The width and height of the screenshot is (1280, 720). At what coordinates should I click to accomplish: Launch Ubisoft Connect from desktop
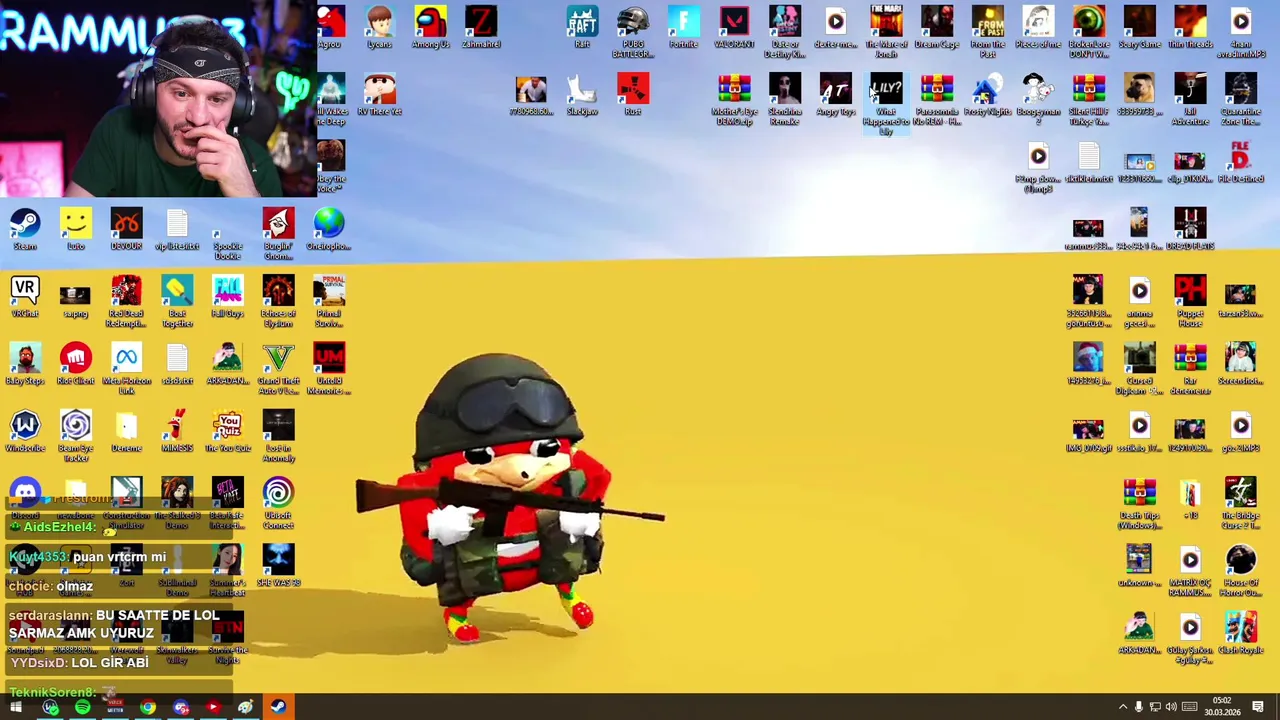pyautogui.click(x=279, y=503)
